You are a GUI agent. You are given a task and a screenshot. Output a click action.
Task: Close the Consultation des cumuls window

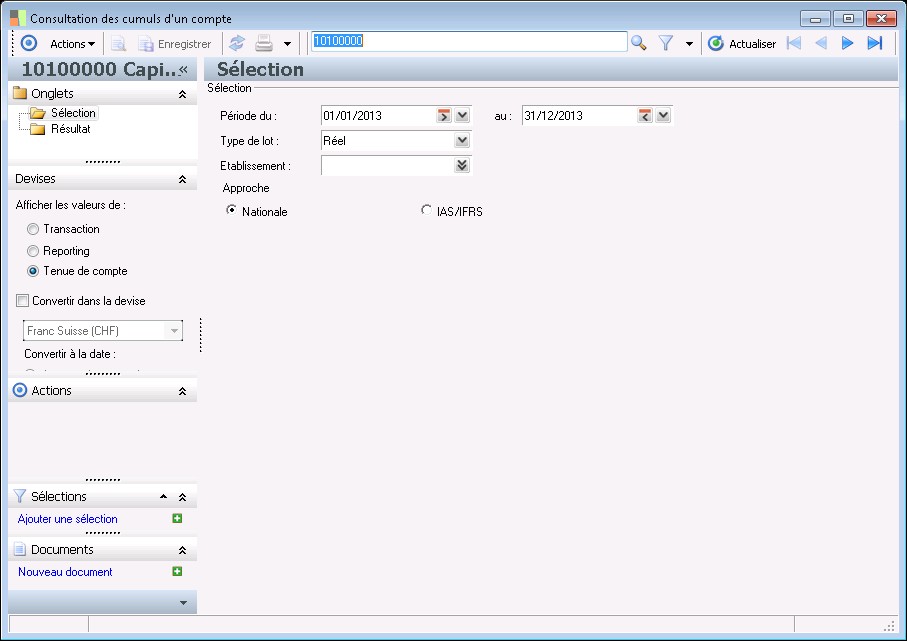[882, 19]
